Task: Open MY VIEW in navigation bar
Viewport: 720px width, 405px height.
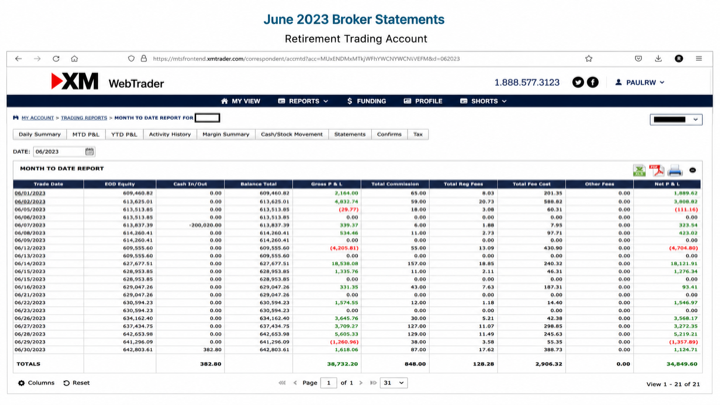Action: pyautogui.click(x=241, y=101)
